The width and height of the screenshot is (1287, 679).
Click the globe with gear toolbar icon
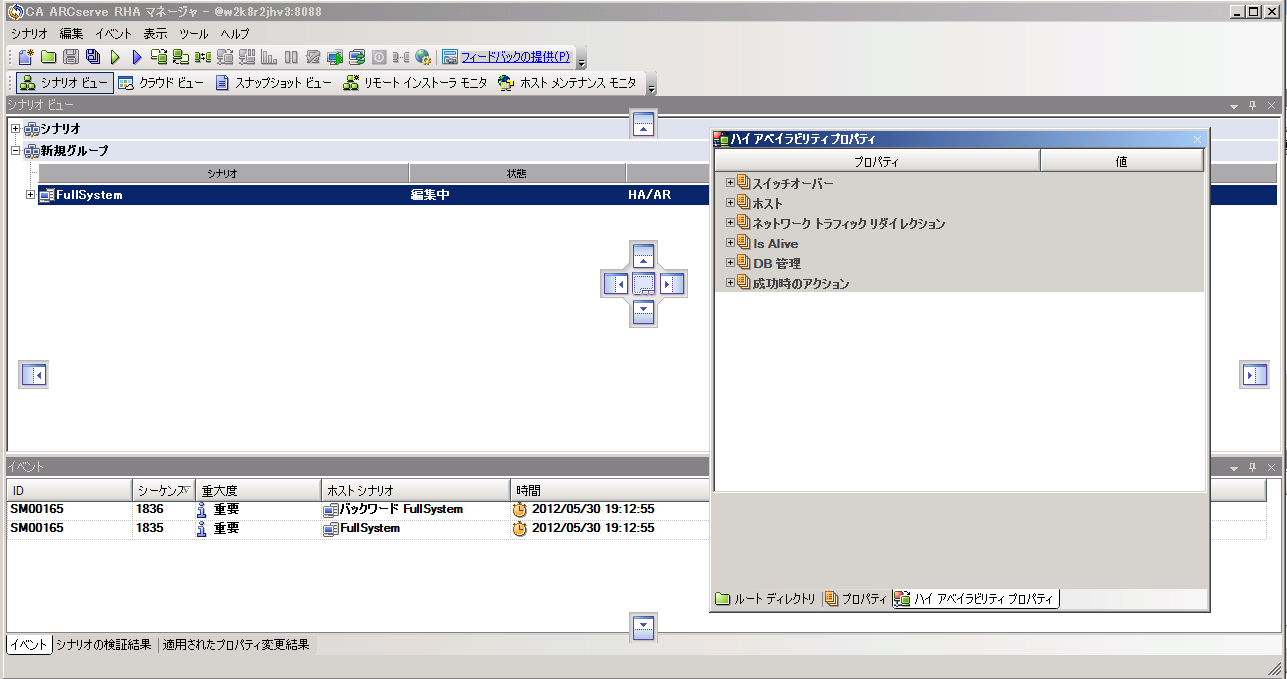423,57
